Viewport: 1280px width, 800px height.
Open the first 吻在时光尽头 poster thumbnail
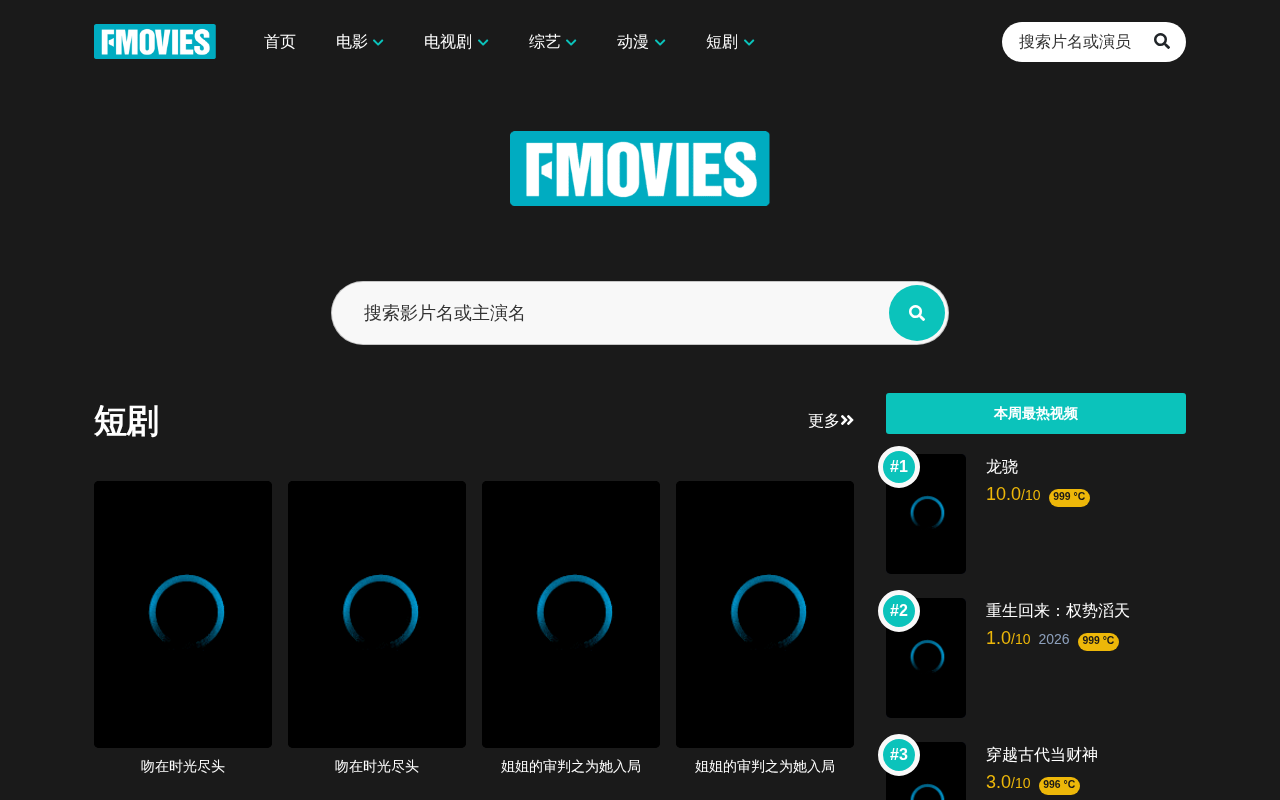tap(183, 614)
